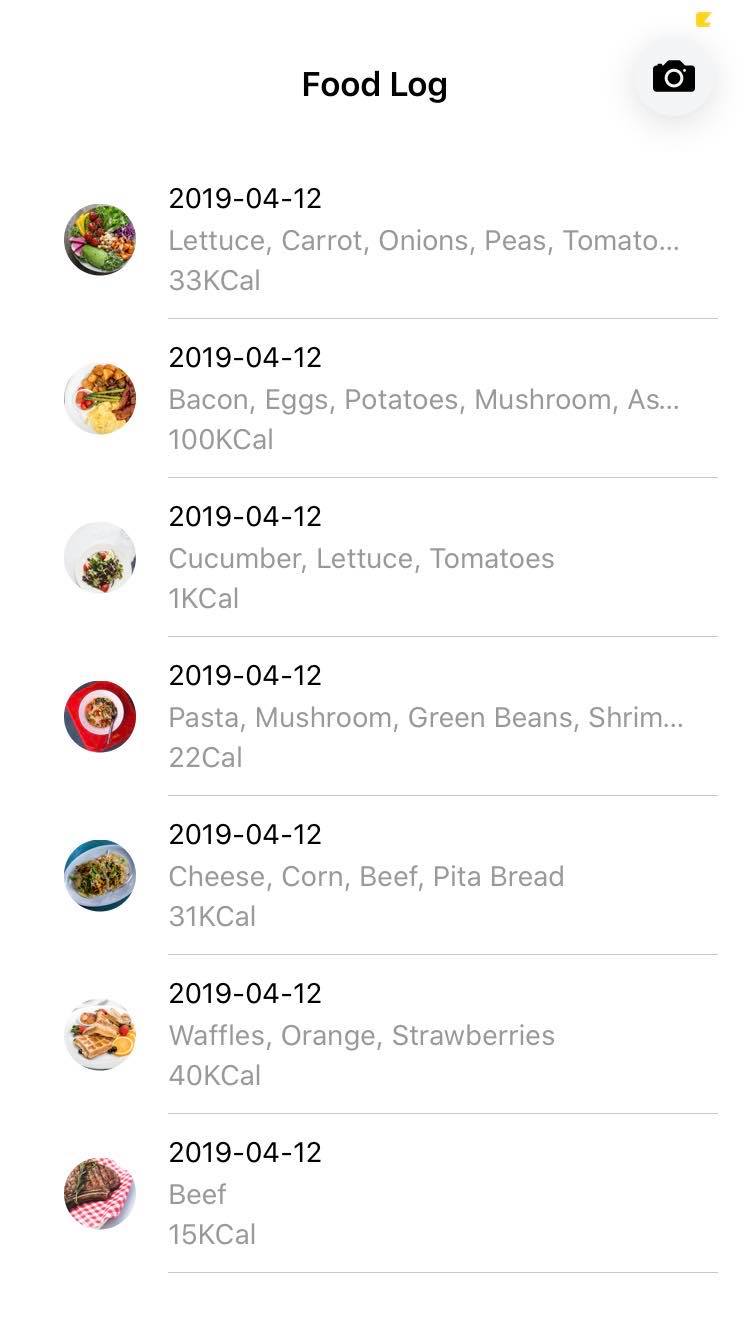This screenshot has width=750, height=1334.
Task: Click the Food Log title
Action: [375, 85]
